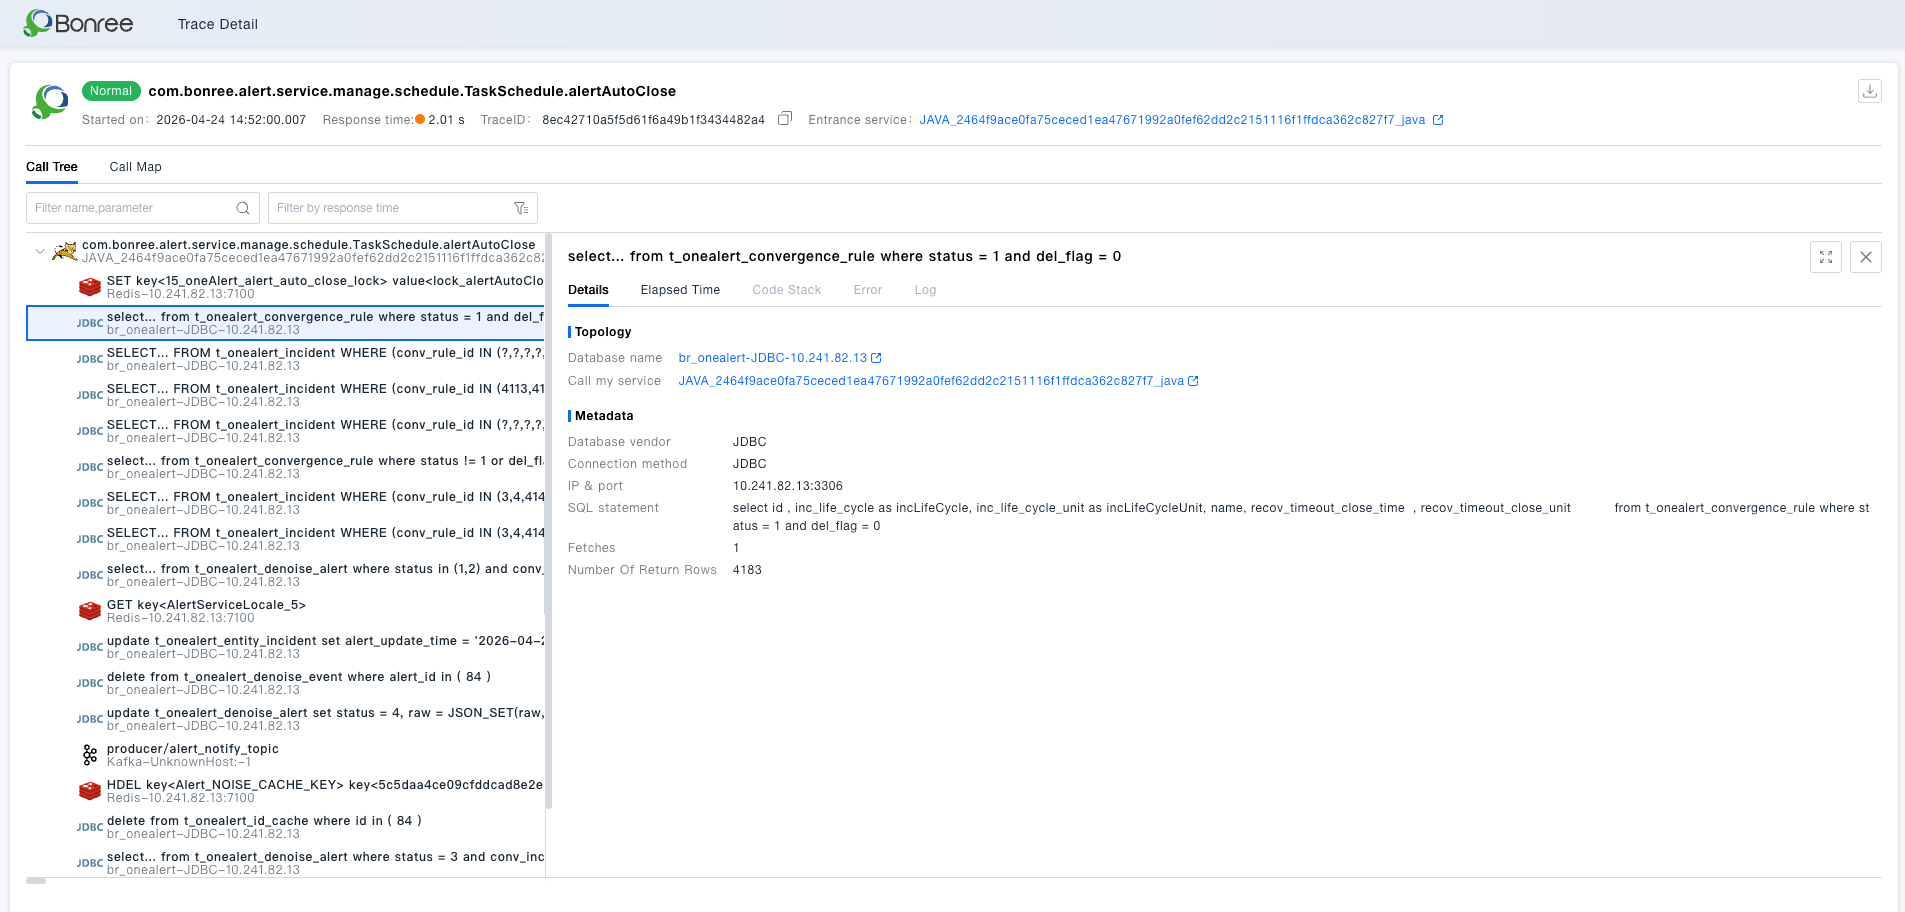The image size is (1905, 912).
Task: Open the entrance service JAVA link
Action: coord(1172,120)
